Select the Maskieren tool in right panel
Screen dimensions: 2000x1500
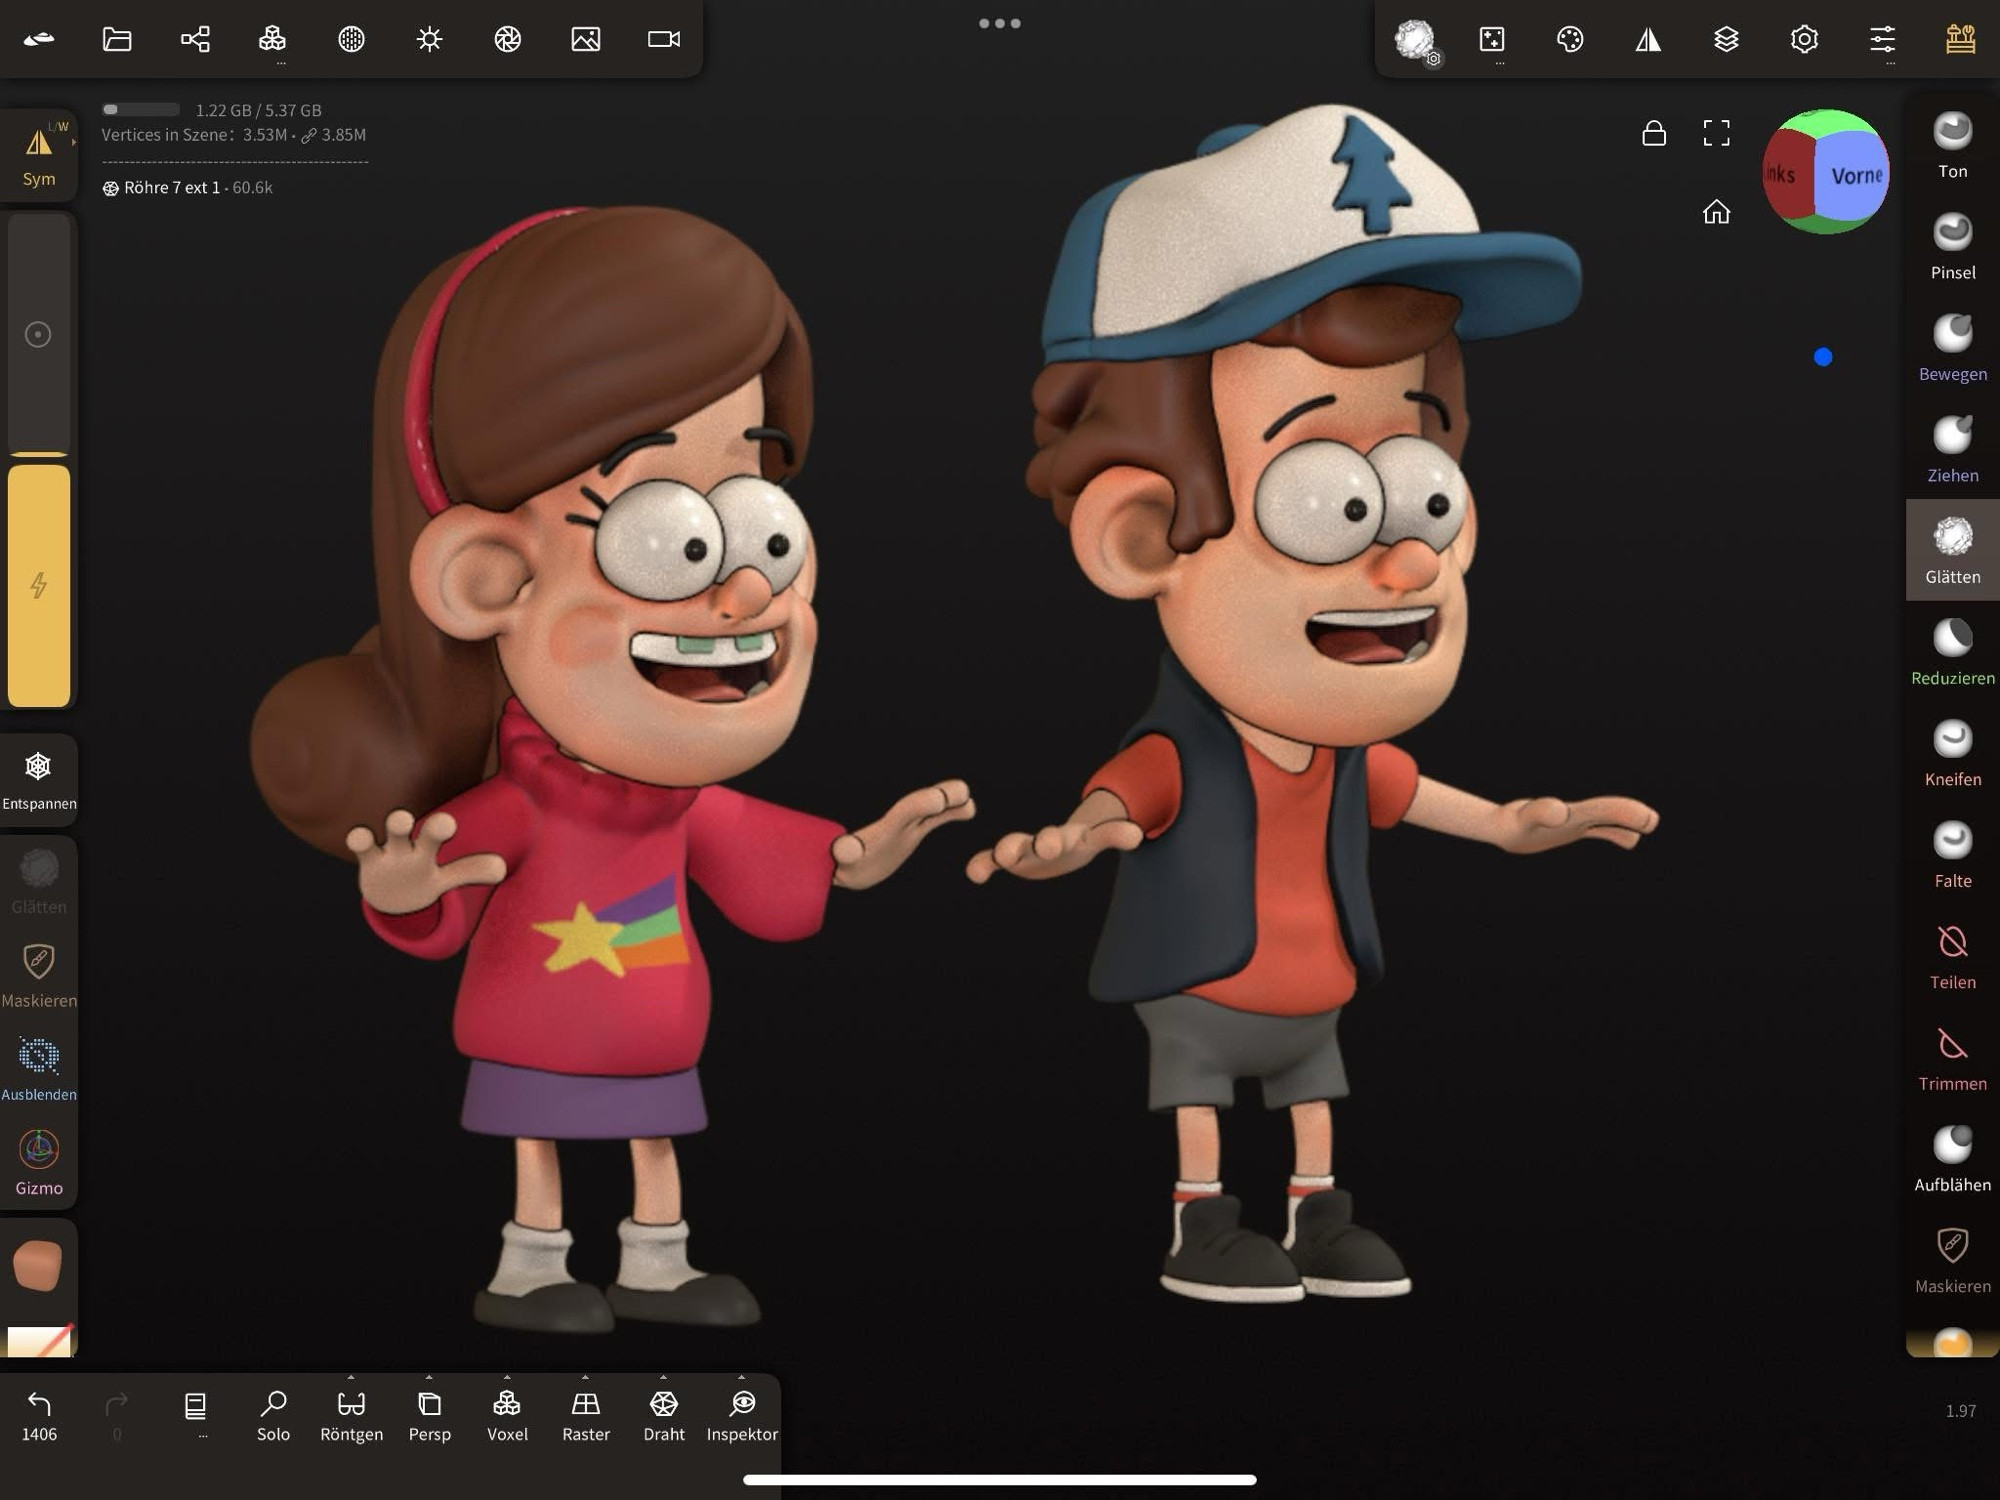click(x=1952, y=1261)
